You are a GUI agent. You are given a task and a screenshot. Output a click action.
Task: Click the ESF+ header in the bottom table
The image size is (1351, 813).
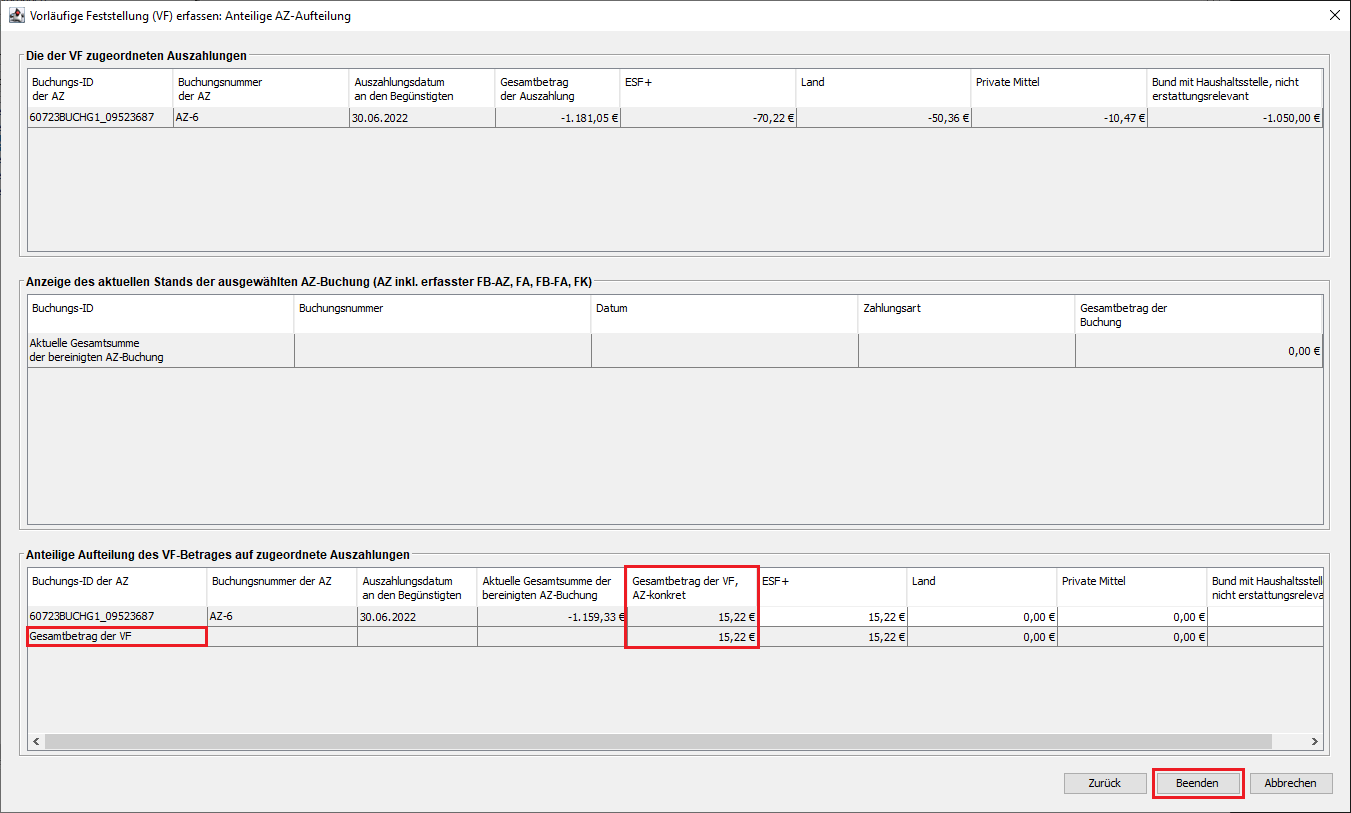[x=833, y=587]
